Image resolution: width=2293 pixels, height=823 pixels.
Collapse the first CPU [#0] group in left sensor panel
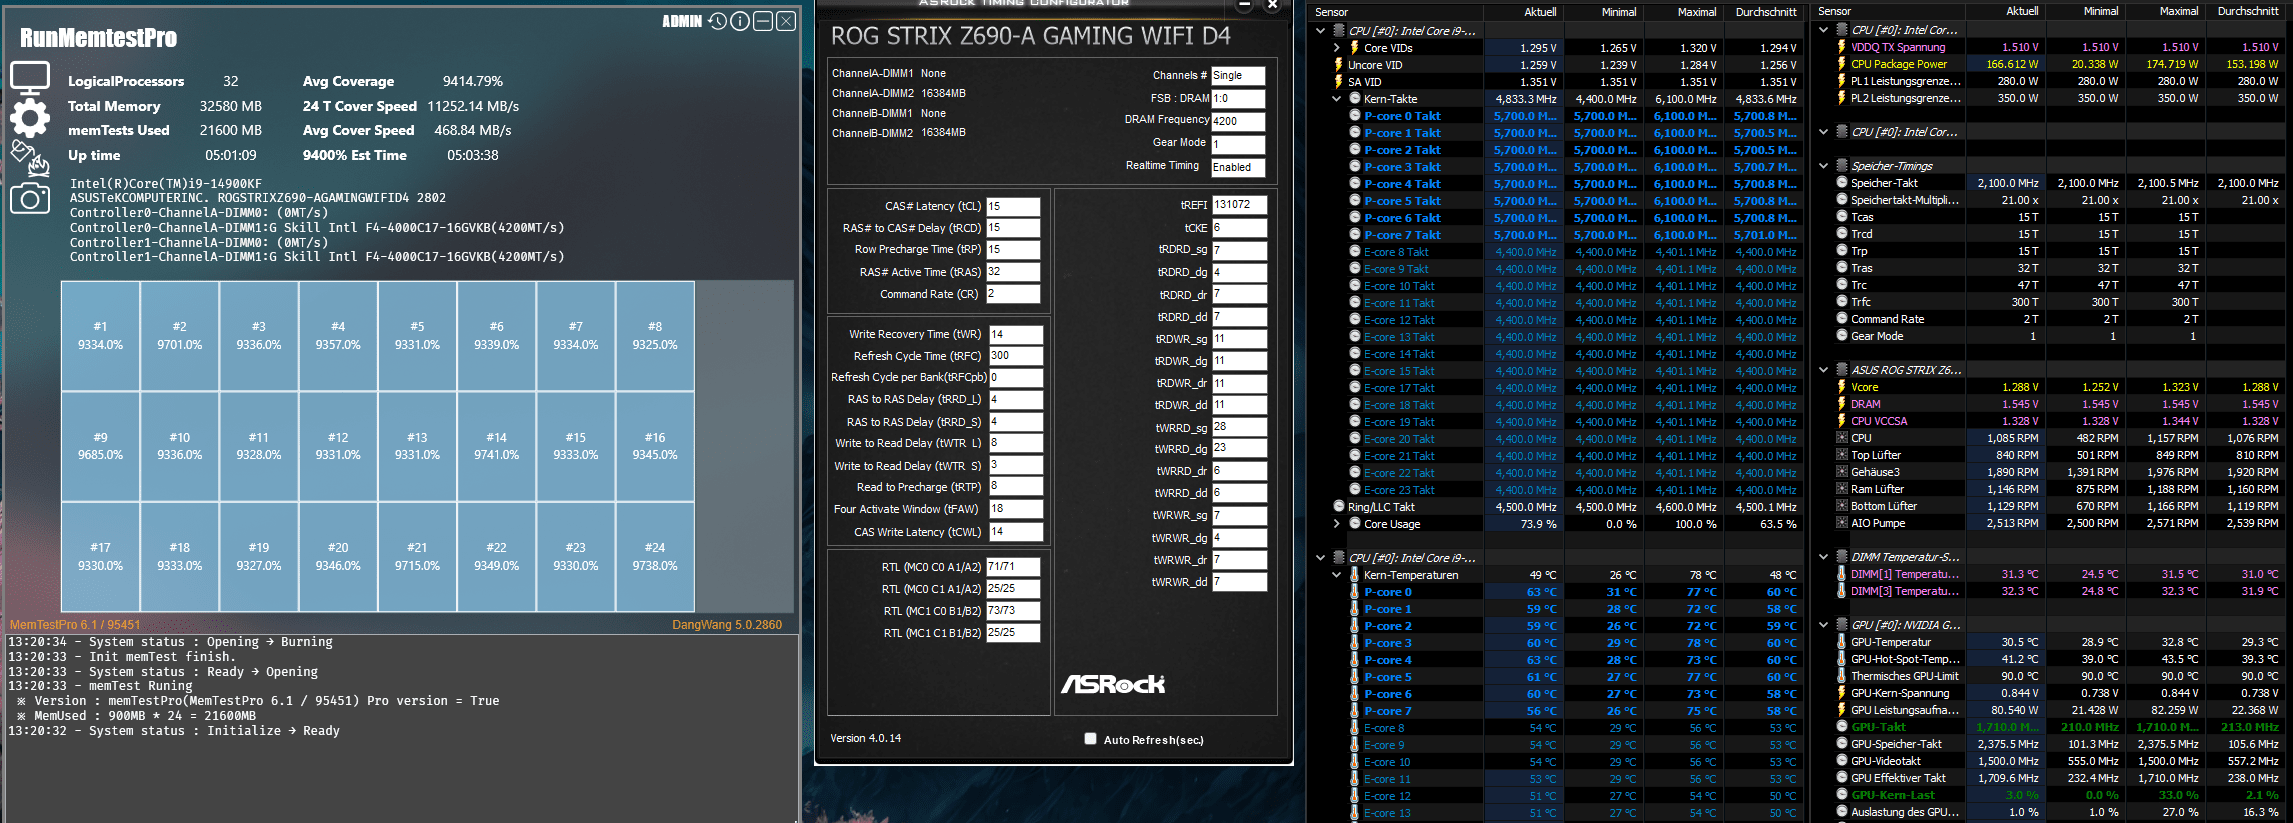(1321, 31)
